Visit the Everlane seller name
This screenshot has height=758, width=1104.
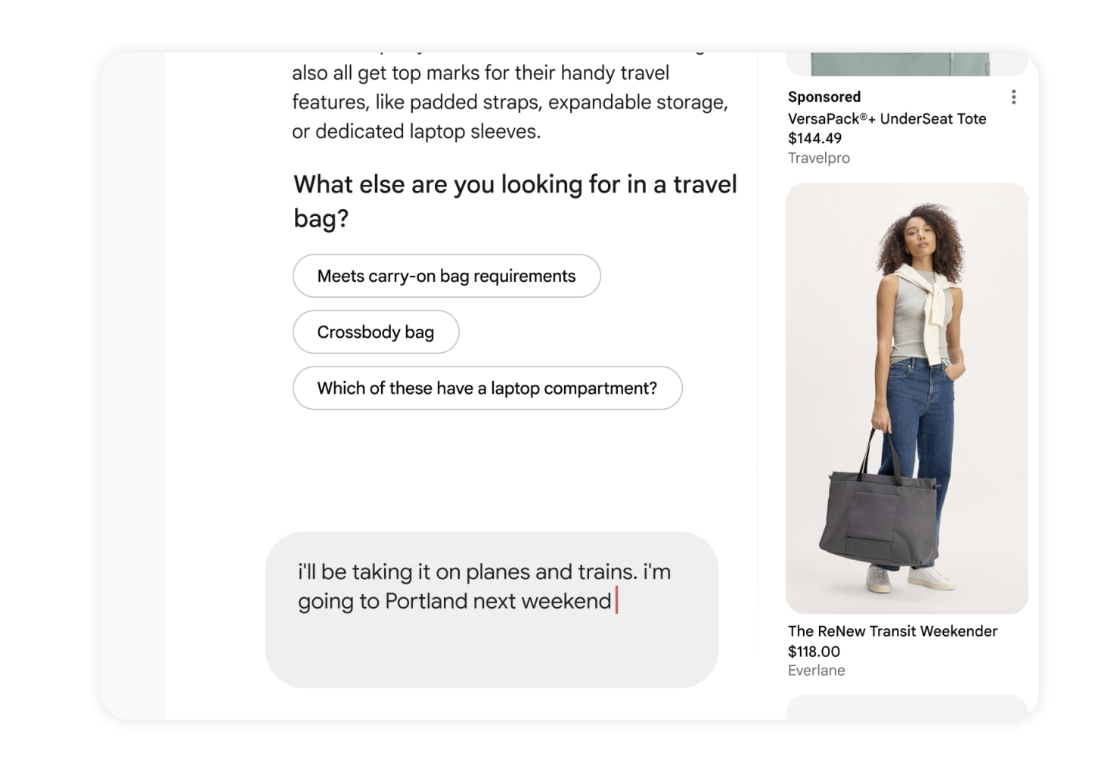tap(816, 670)
